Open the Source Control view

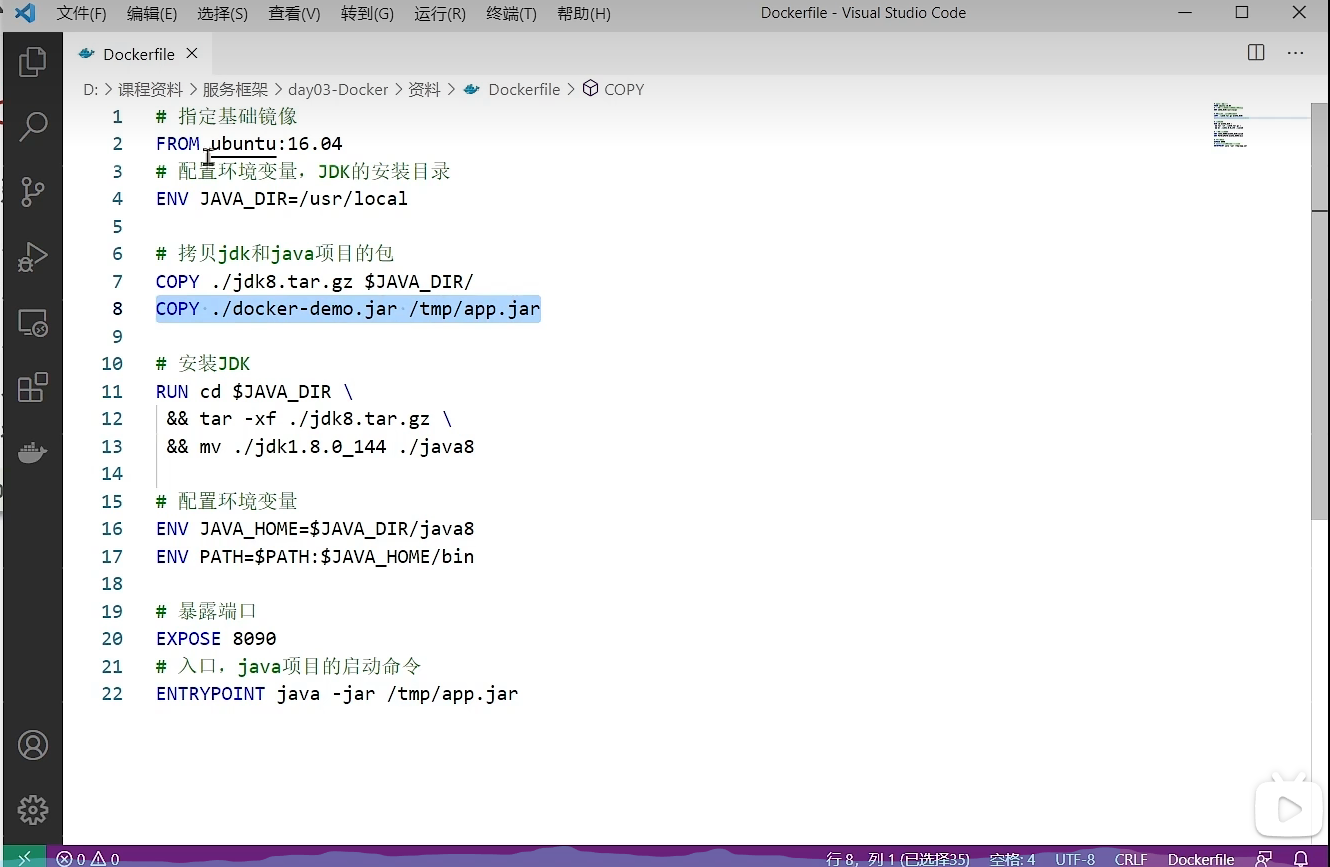click(x=32, y=191)
